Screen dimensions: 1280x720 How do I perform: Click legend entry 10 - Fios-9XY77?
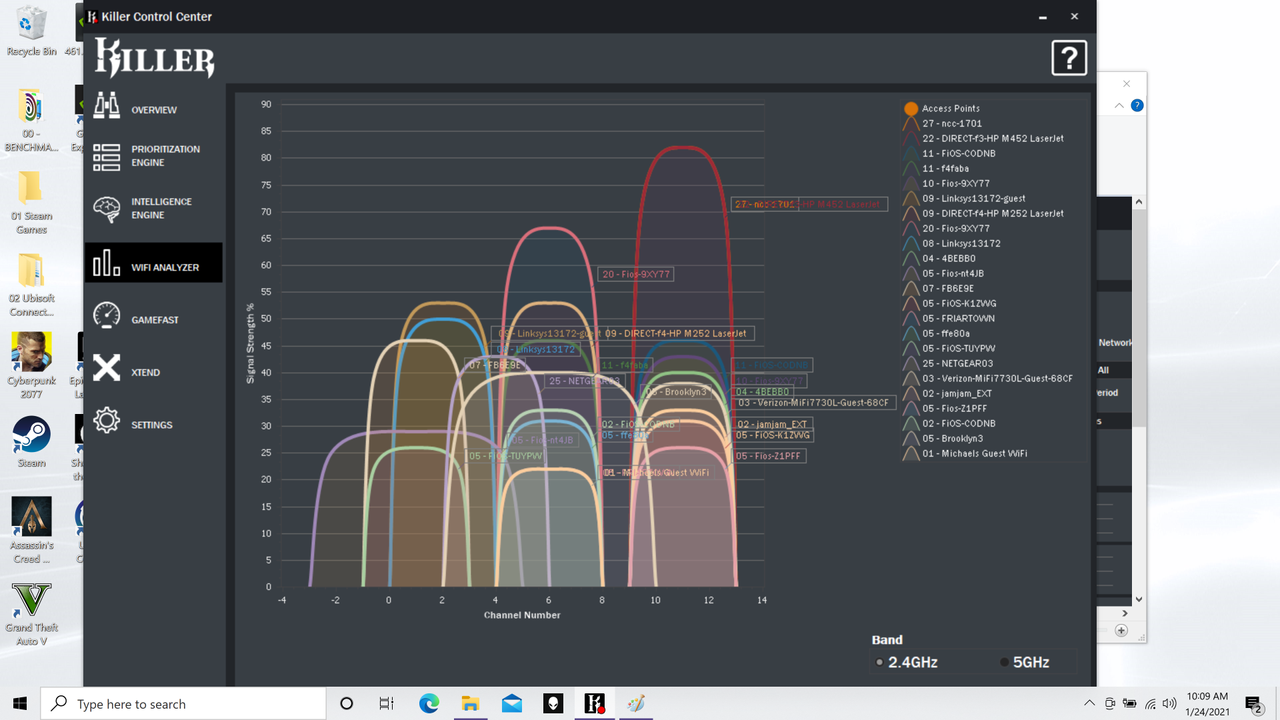pos(956,184)
